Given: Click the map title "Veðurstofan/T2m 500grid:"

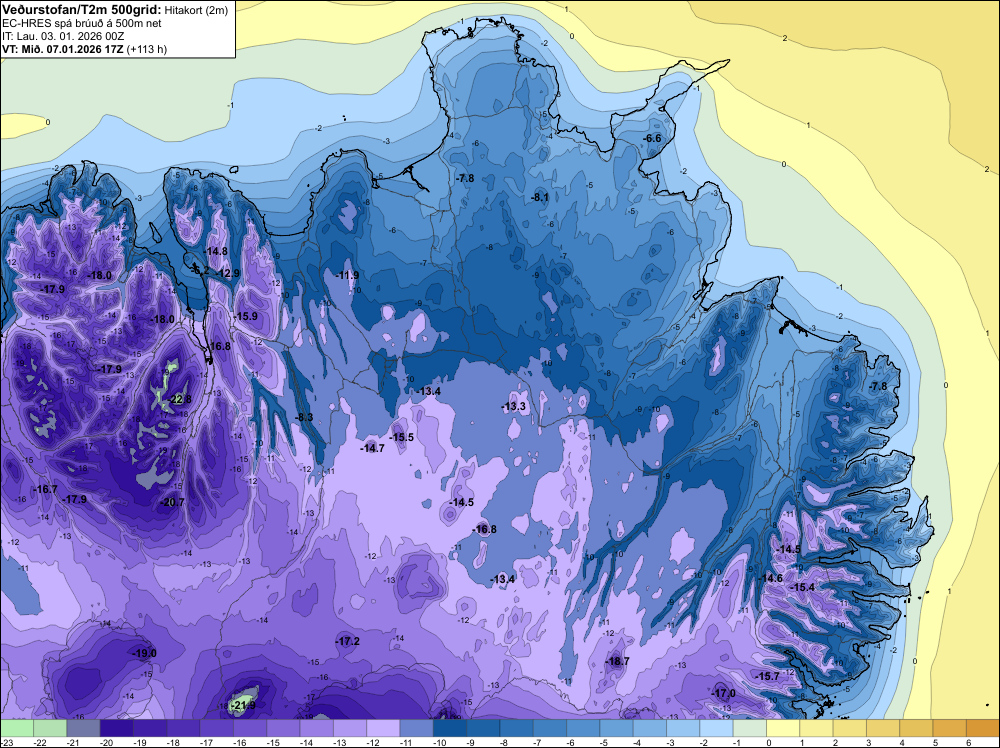Looking at the screenshot, I should 82,10.
